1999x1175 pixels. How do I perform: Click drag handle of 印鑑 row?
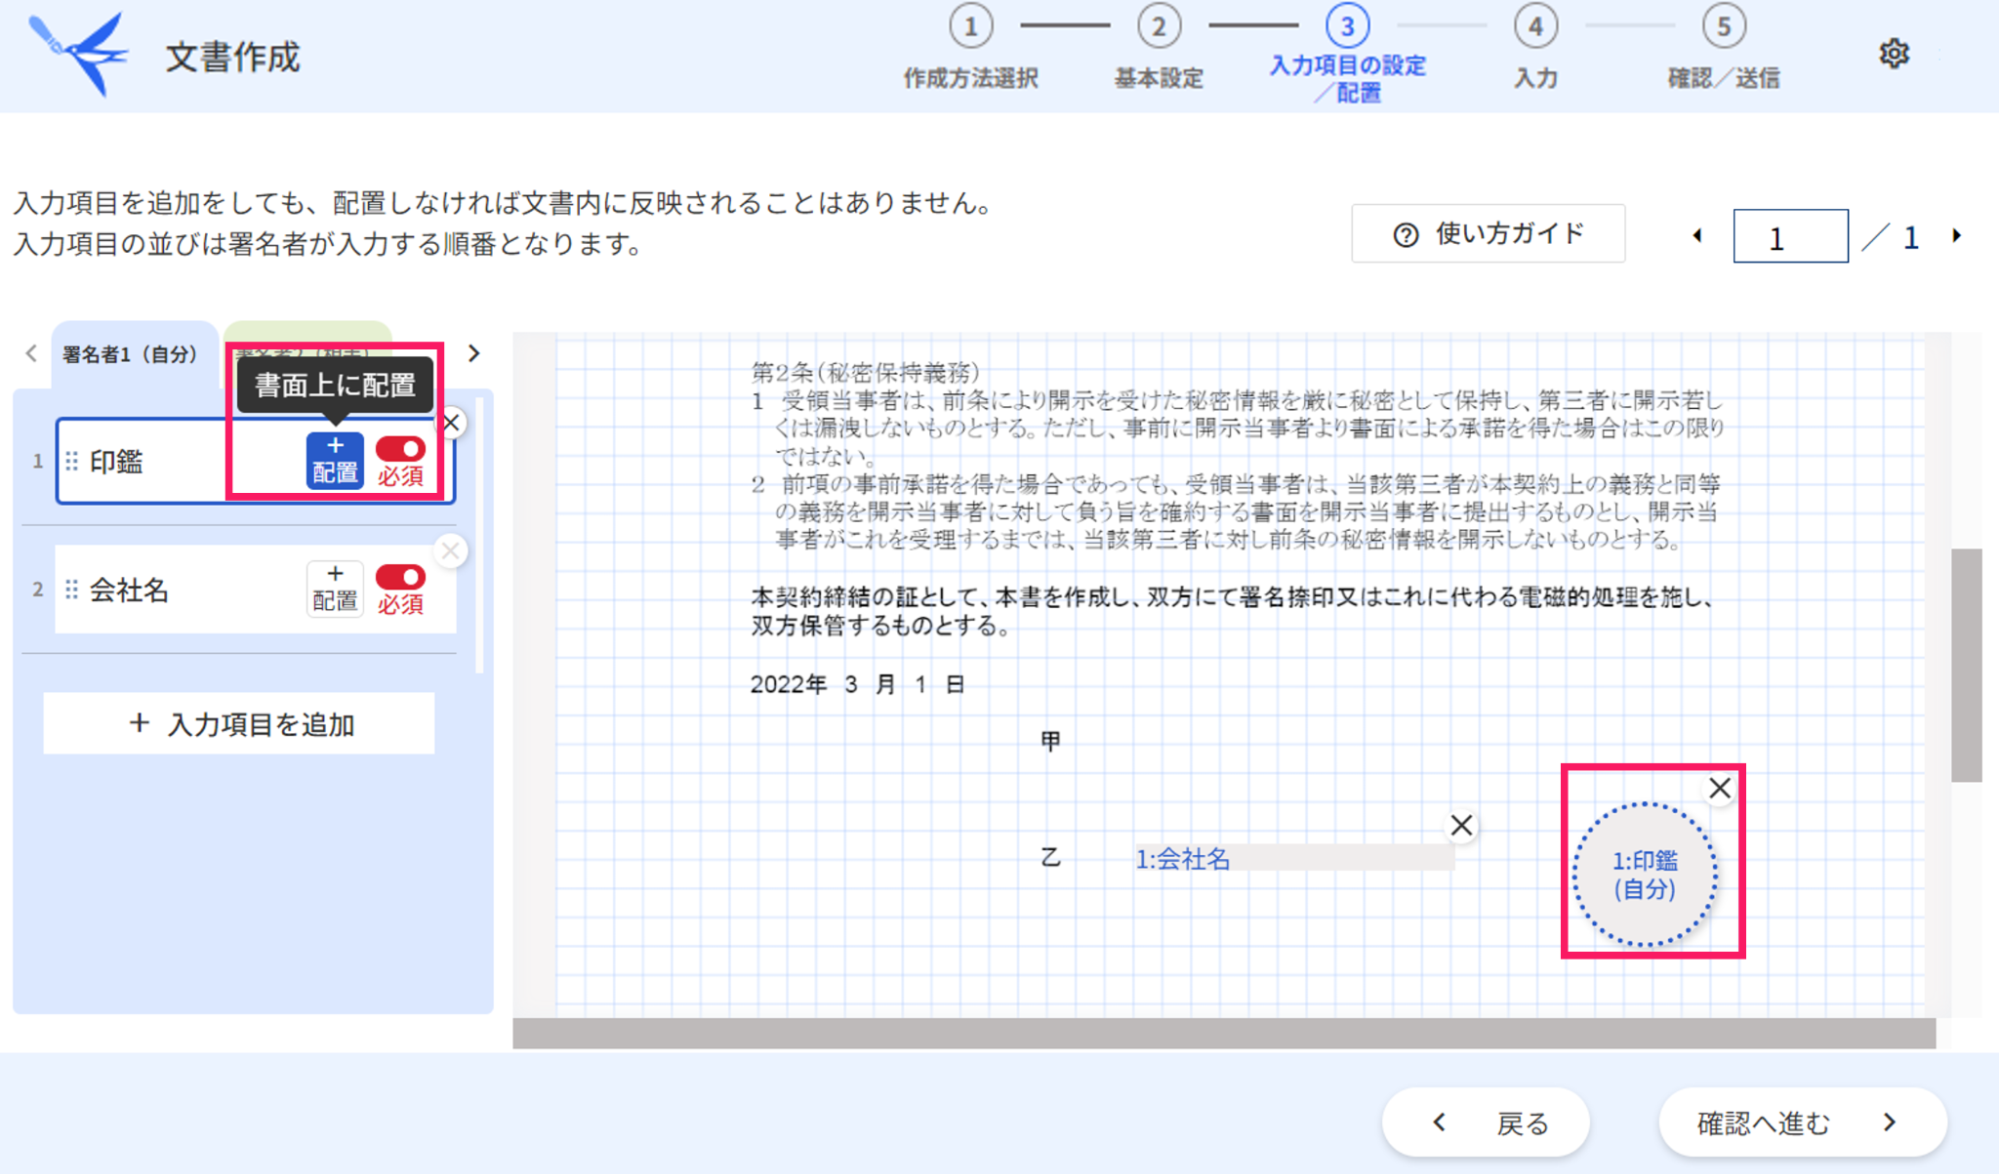point(72,461)
